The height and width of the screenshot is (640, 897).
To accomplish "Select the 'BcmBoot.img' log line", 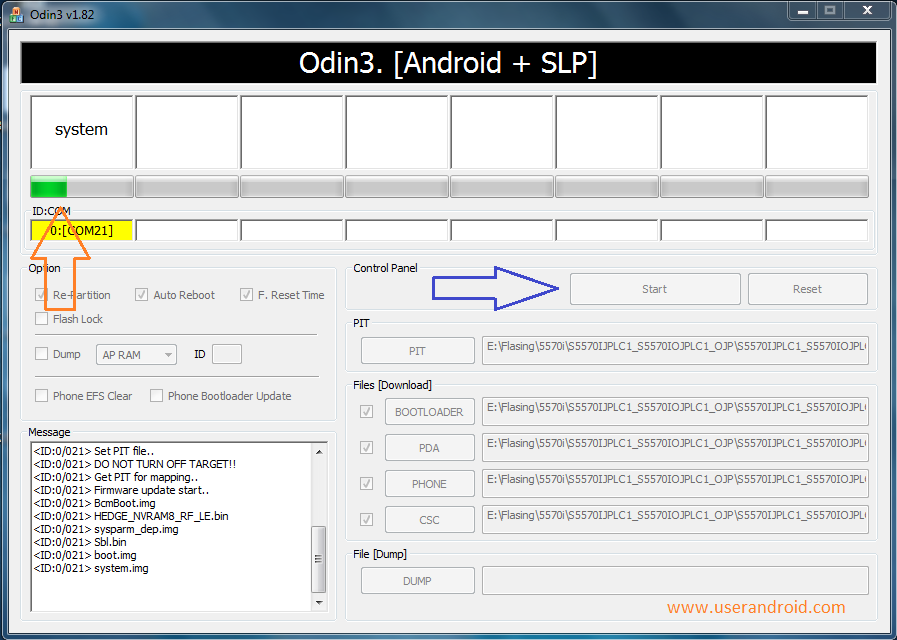I will [x=94, y=503].
